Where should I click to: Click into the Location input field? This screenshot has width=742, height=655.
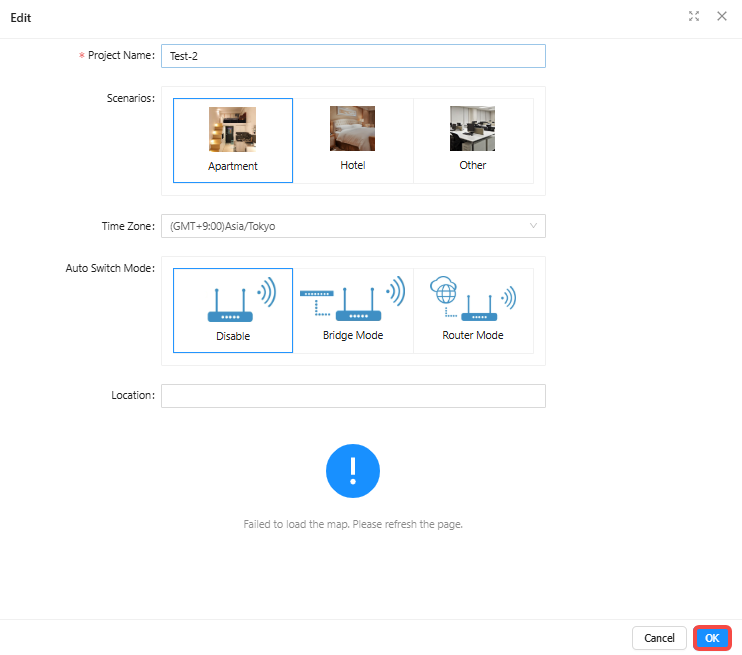coord(353,396)
